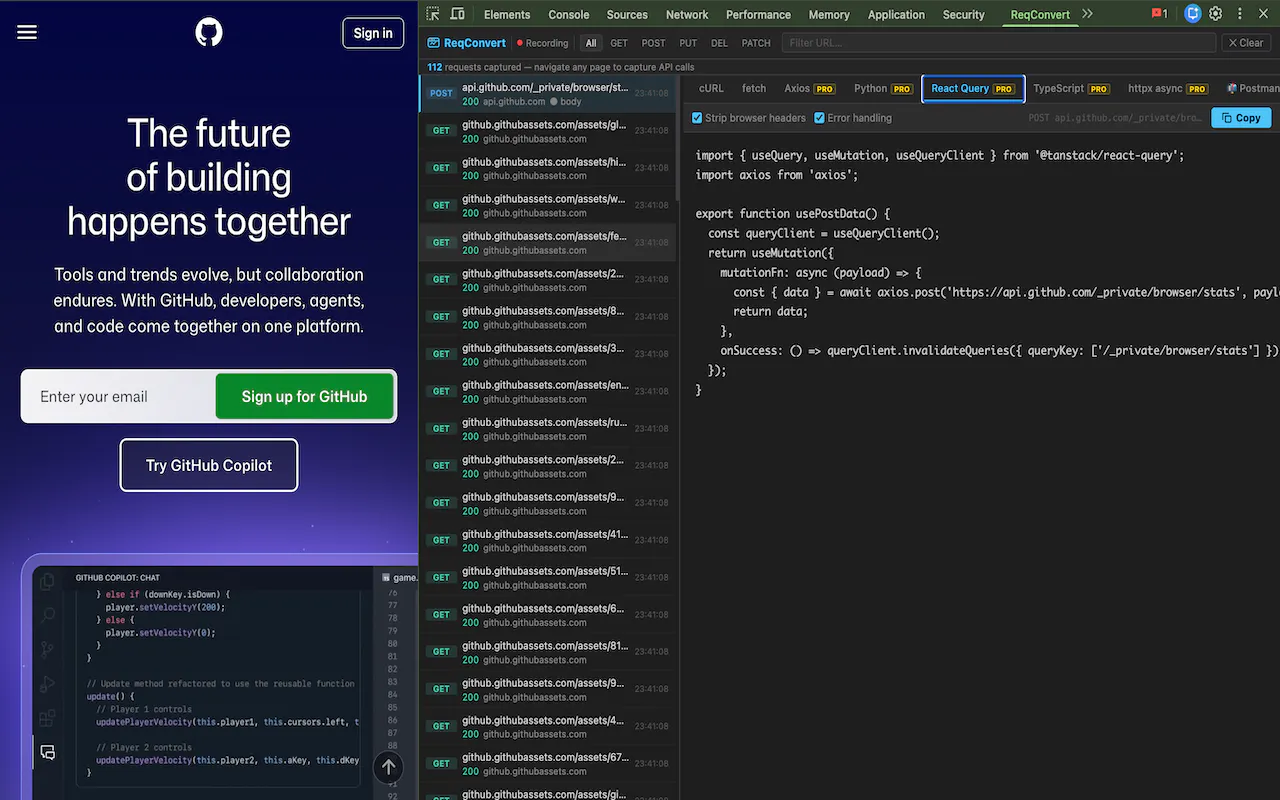Select the GET request ending assets/41…
The height and width of the screenshot is (800, 1280).
coord(549,540)
